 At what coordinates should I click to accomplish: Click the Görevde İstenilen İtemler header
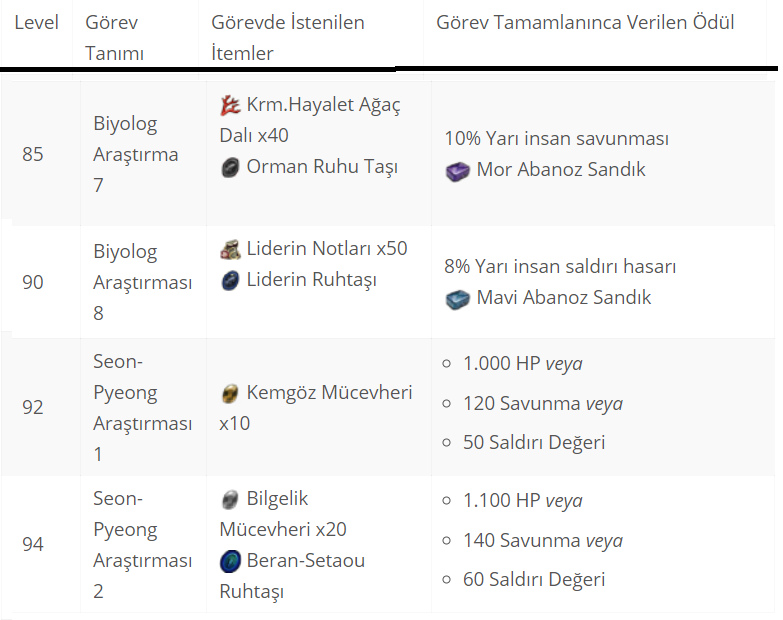coord(288,38)
